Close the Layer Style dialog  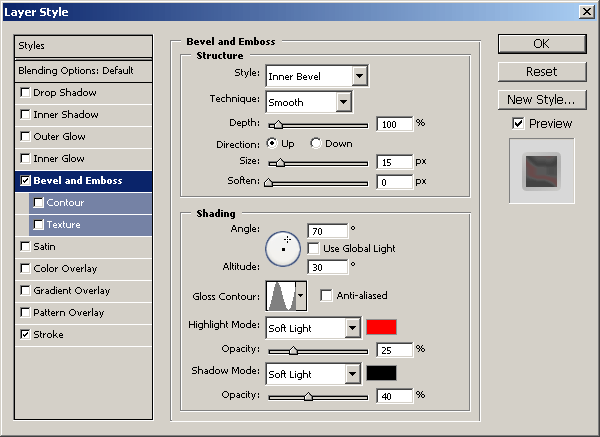pyautogui.click(x=586, y=11)
